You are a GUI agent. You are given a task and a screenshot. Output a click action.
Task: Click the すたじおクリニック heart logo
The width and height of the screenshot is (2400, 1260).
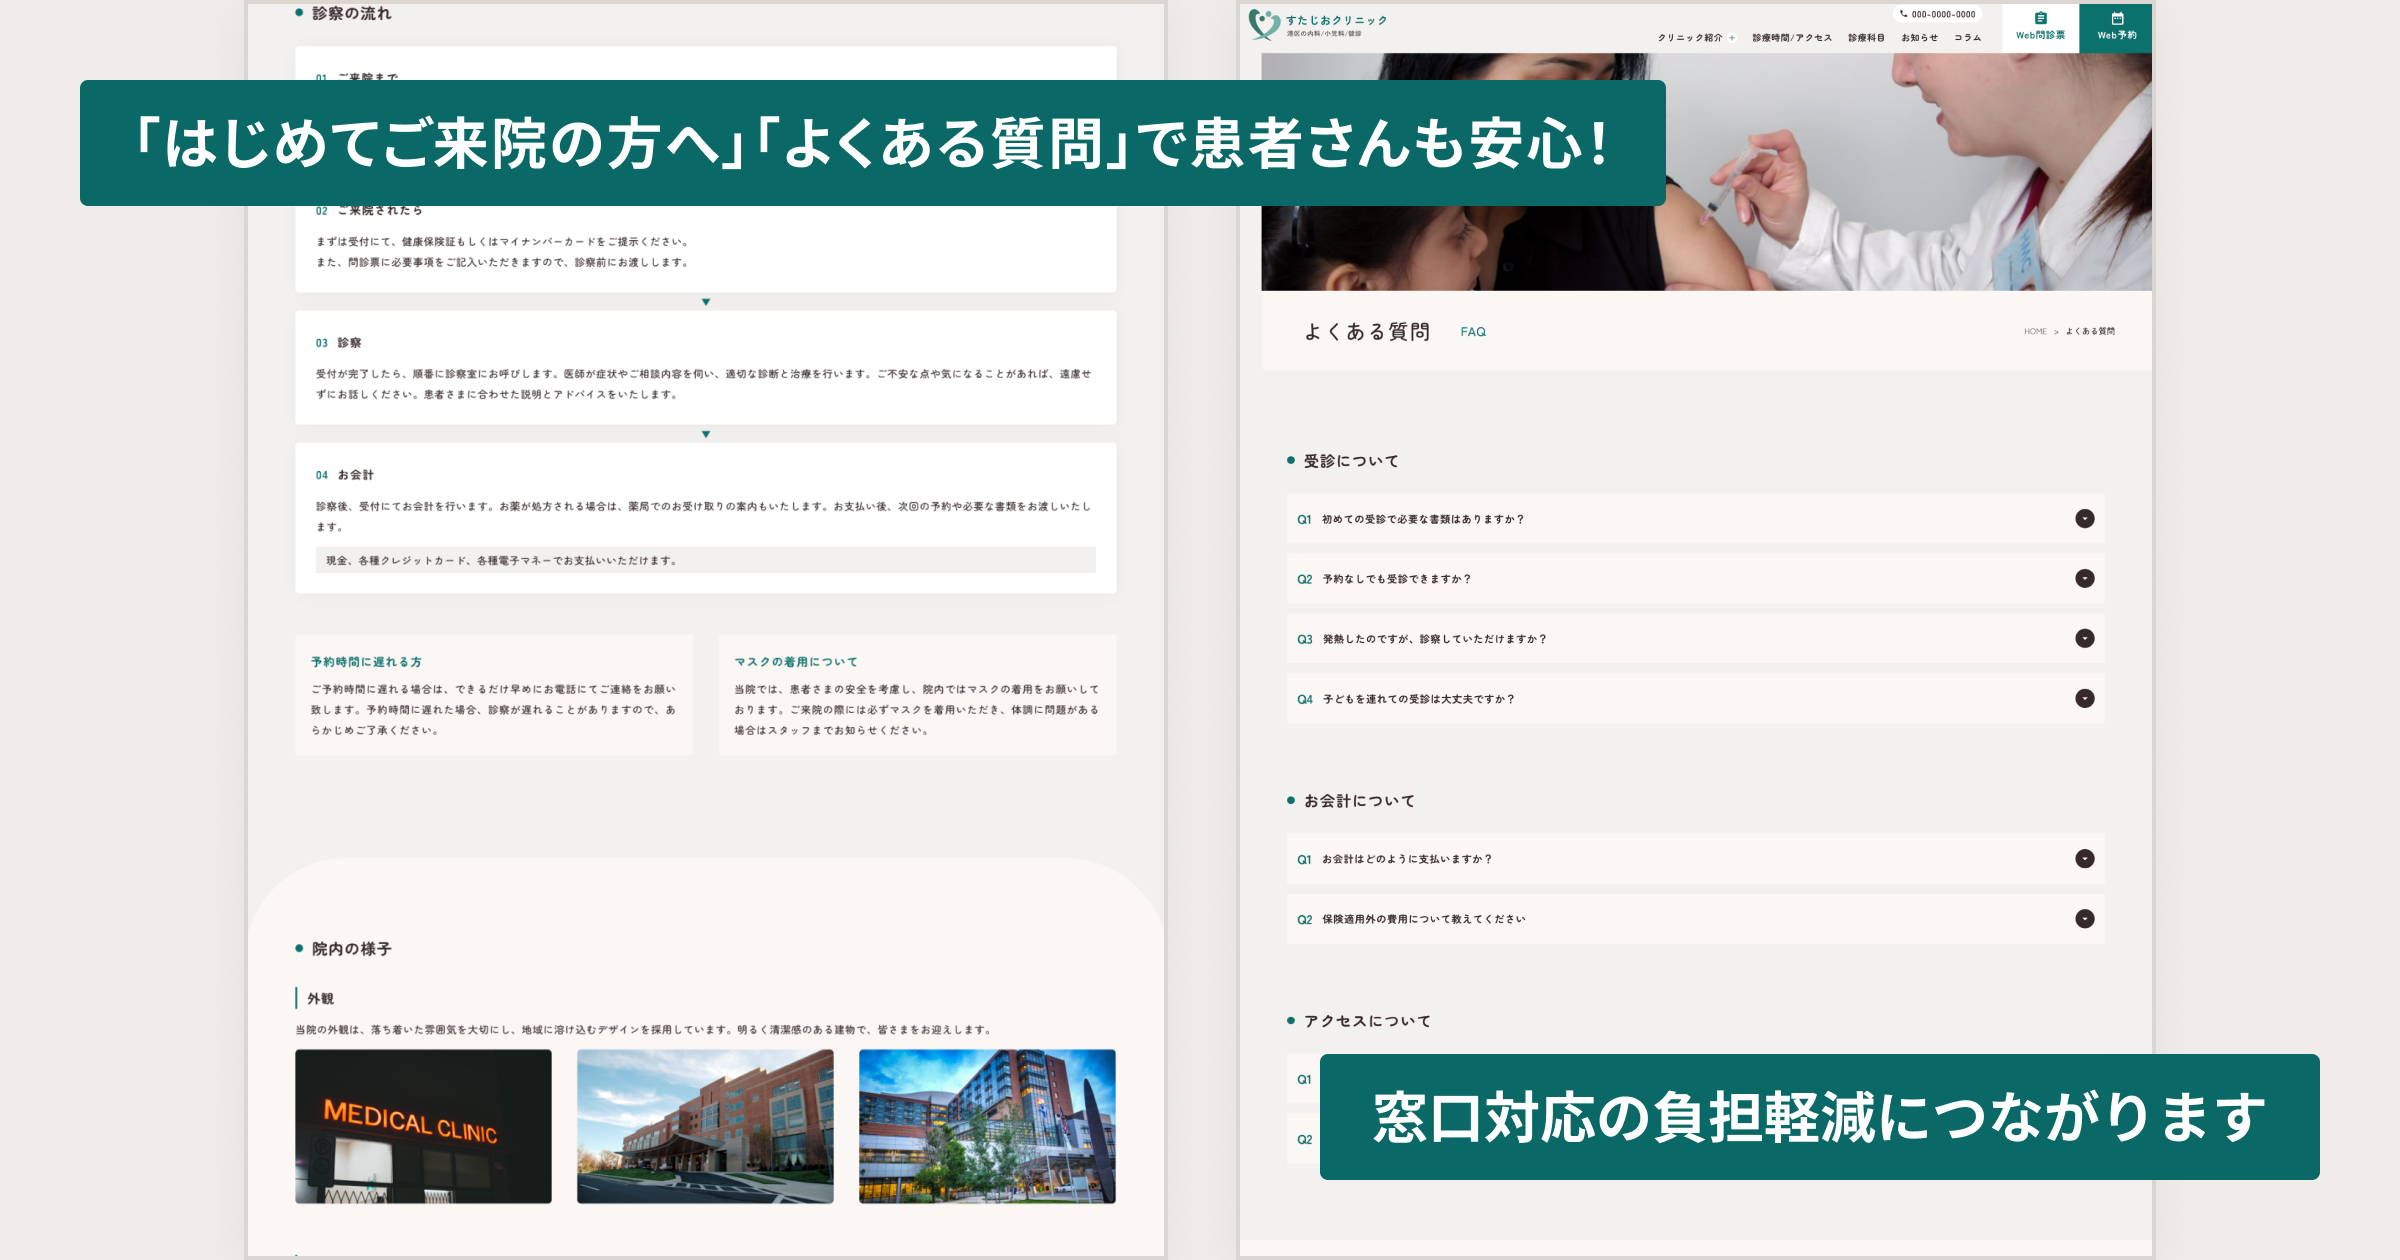coord(1264,24)
